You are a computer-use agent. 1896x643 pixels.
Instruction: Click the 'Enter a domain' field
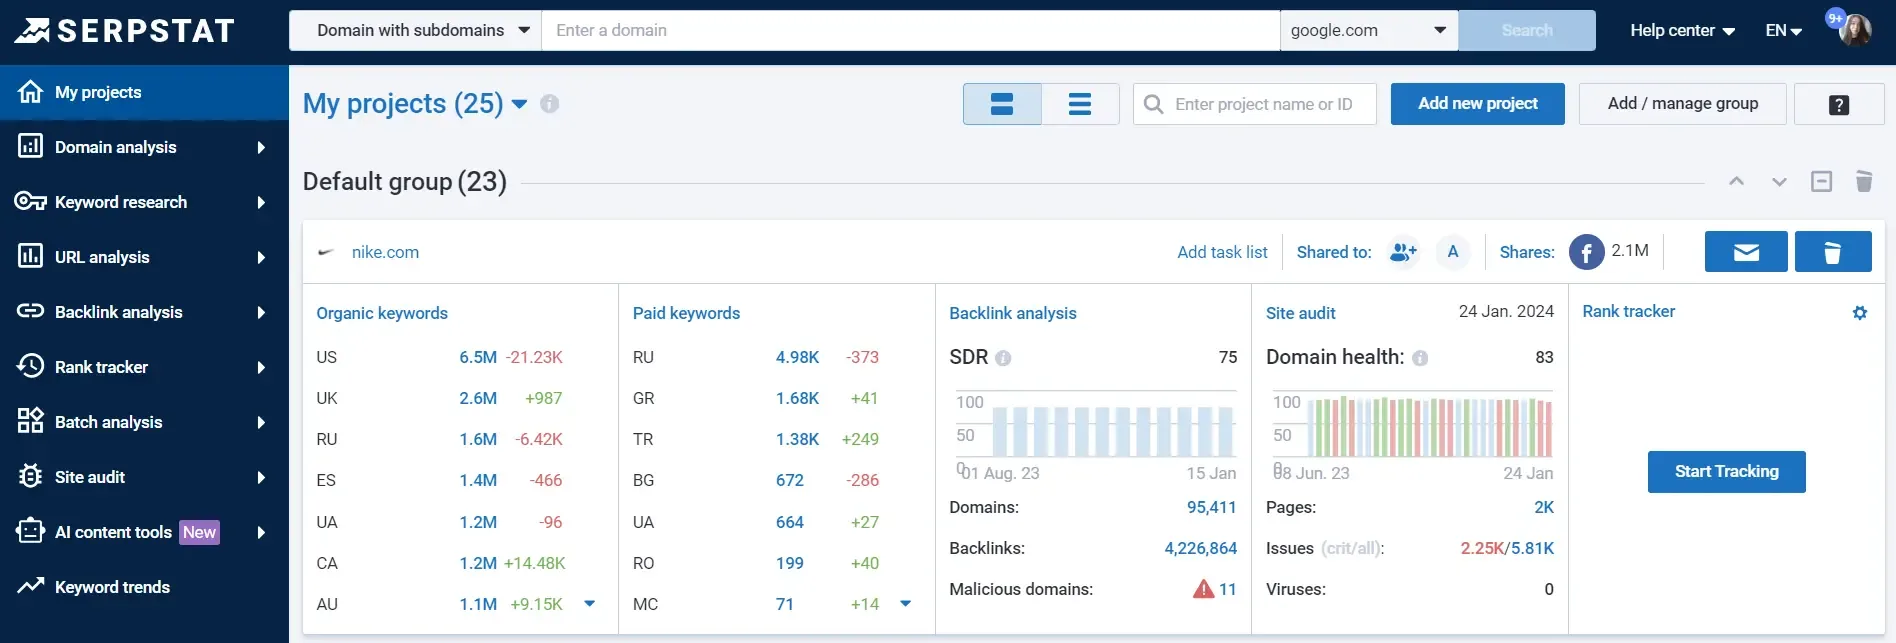click(910, 30)
